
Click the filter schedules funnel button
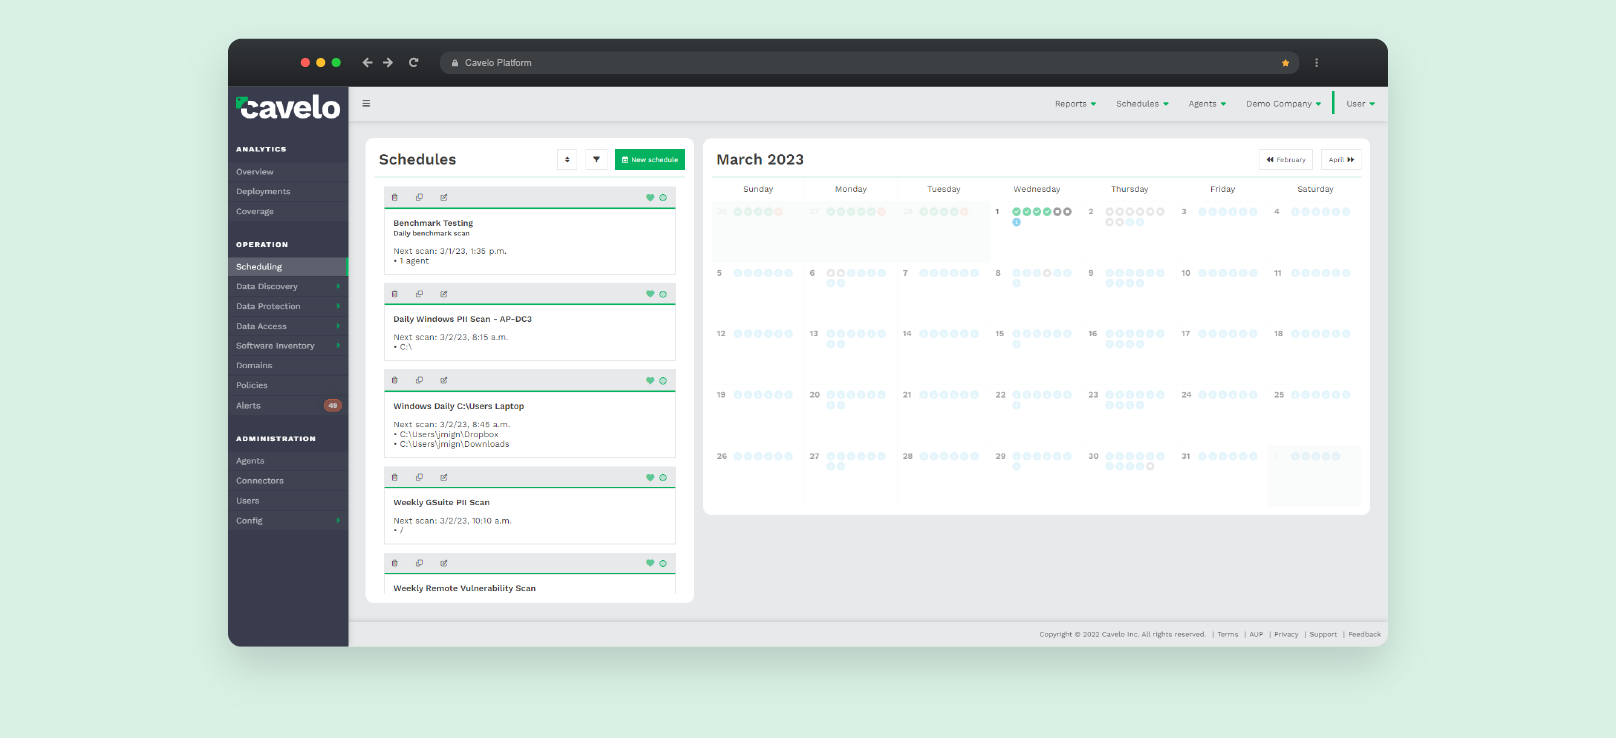(x=596, y=159)
